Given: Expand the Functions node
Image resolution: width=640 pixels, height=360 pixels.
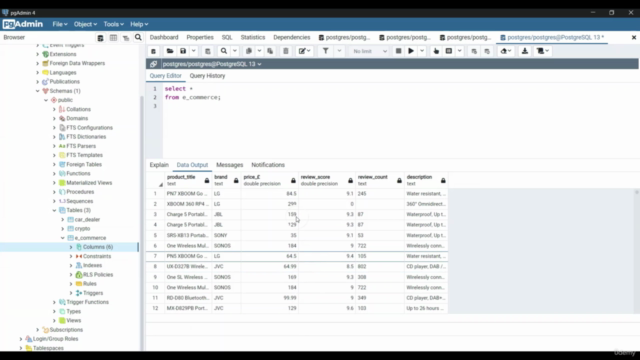Looking at the screenshot, I should pos(54,173).
